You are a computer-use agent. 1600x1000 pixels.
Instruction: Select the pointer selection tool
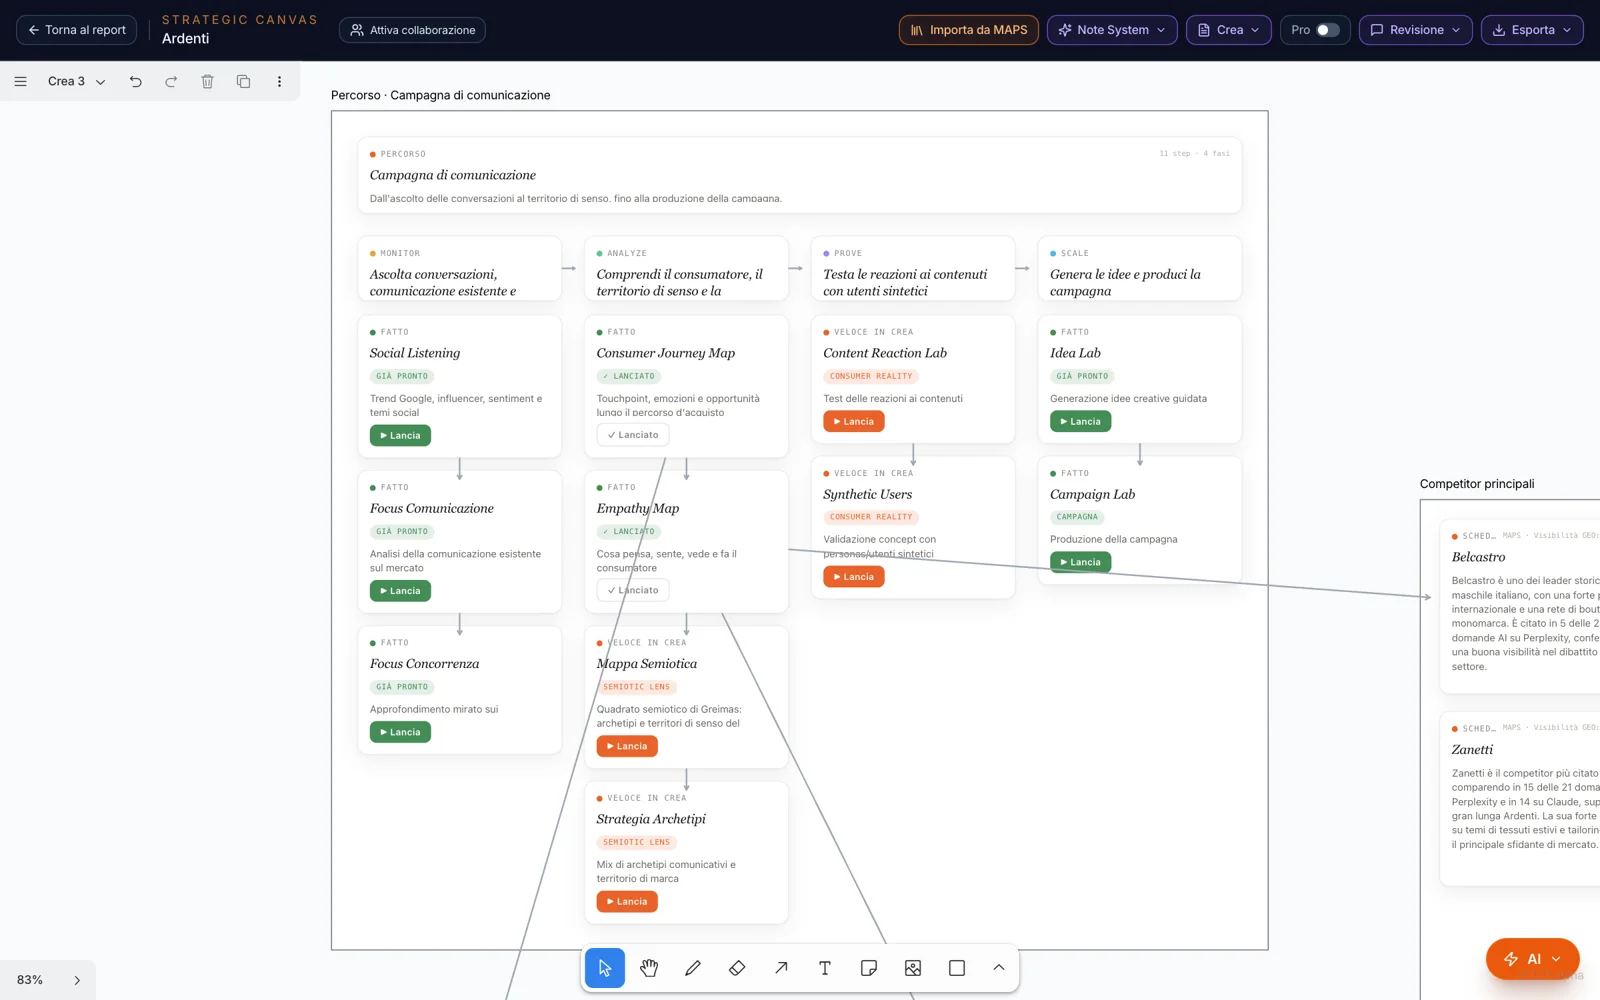(605, 968)
